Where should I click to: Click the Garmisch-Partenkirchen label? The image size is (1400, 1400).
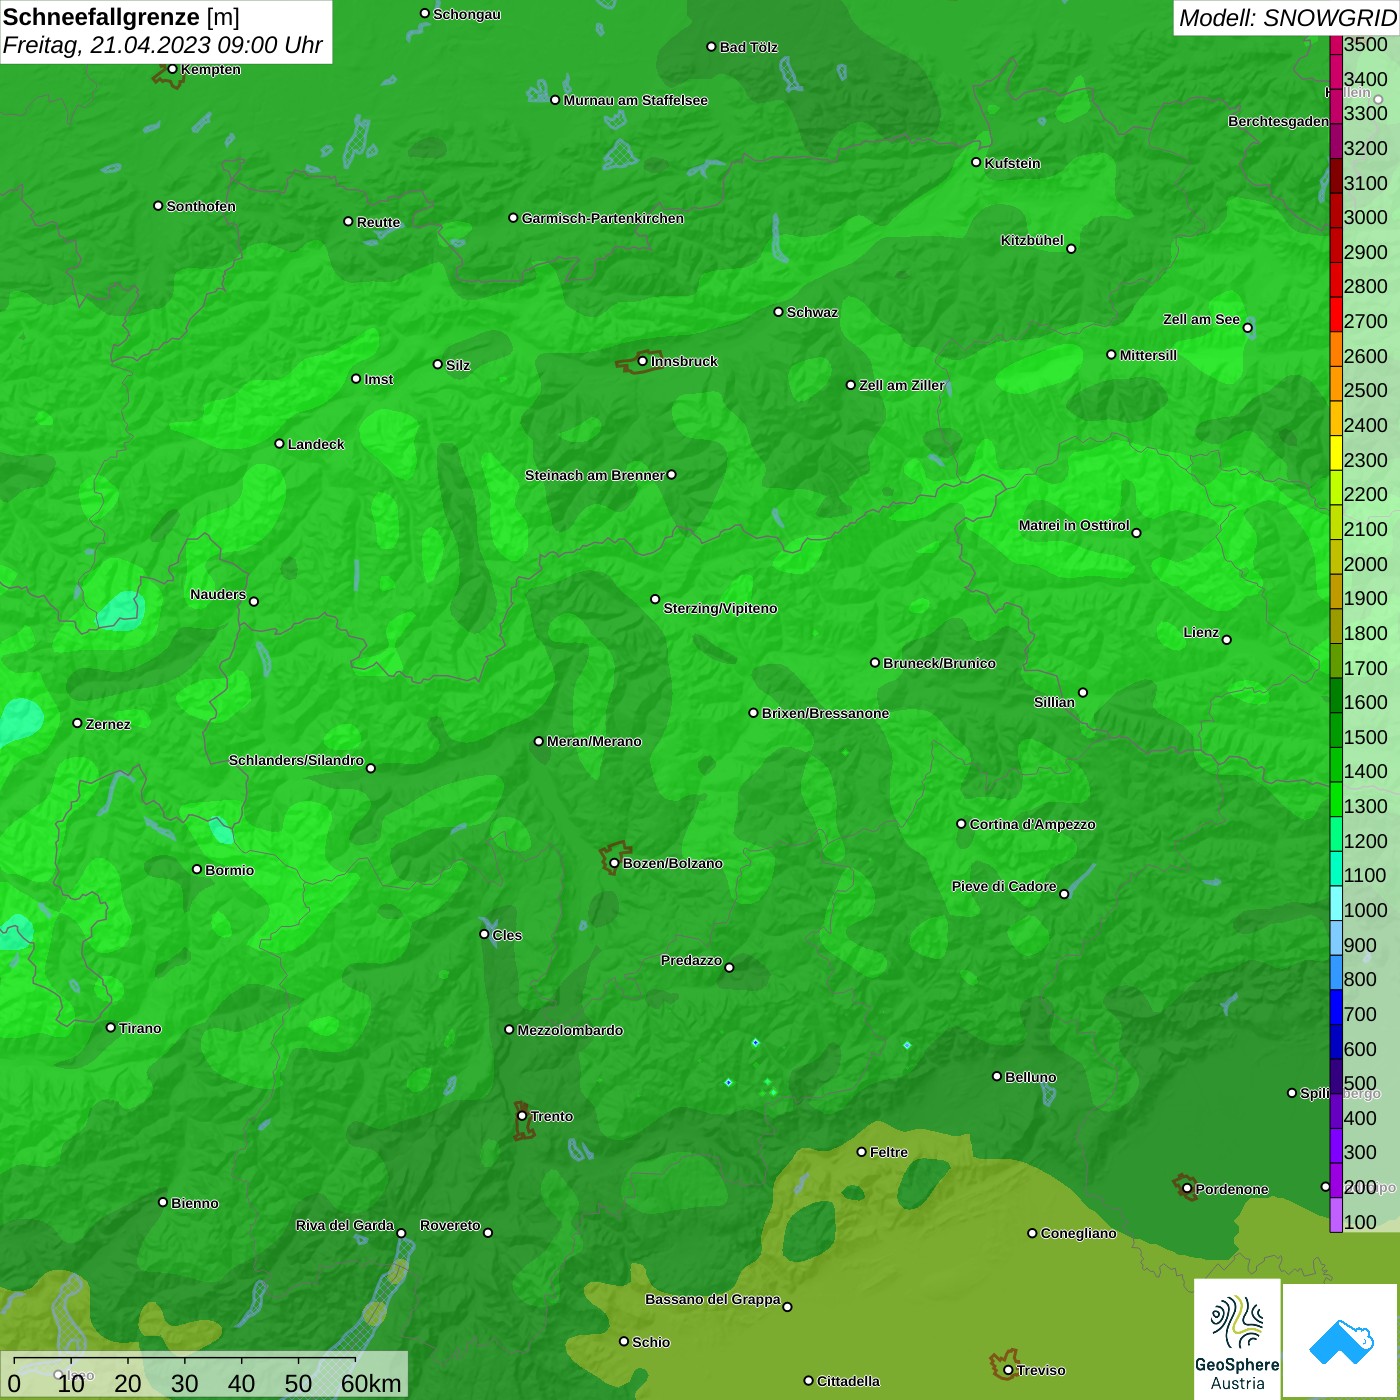[603, 218]
